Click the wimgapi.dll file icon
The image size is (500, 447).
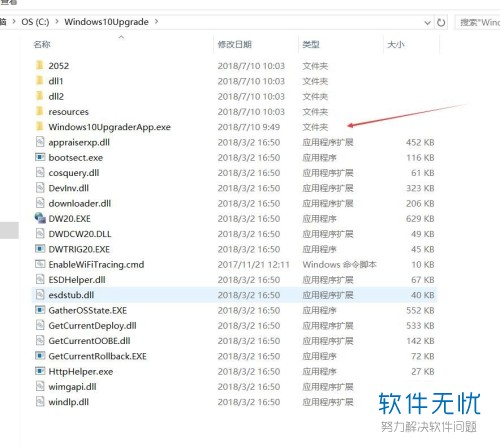40,386
